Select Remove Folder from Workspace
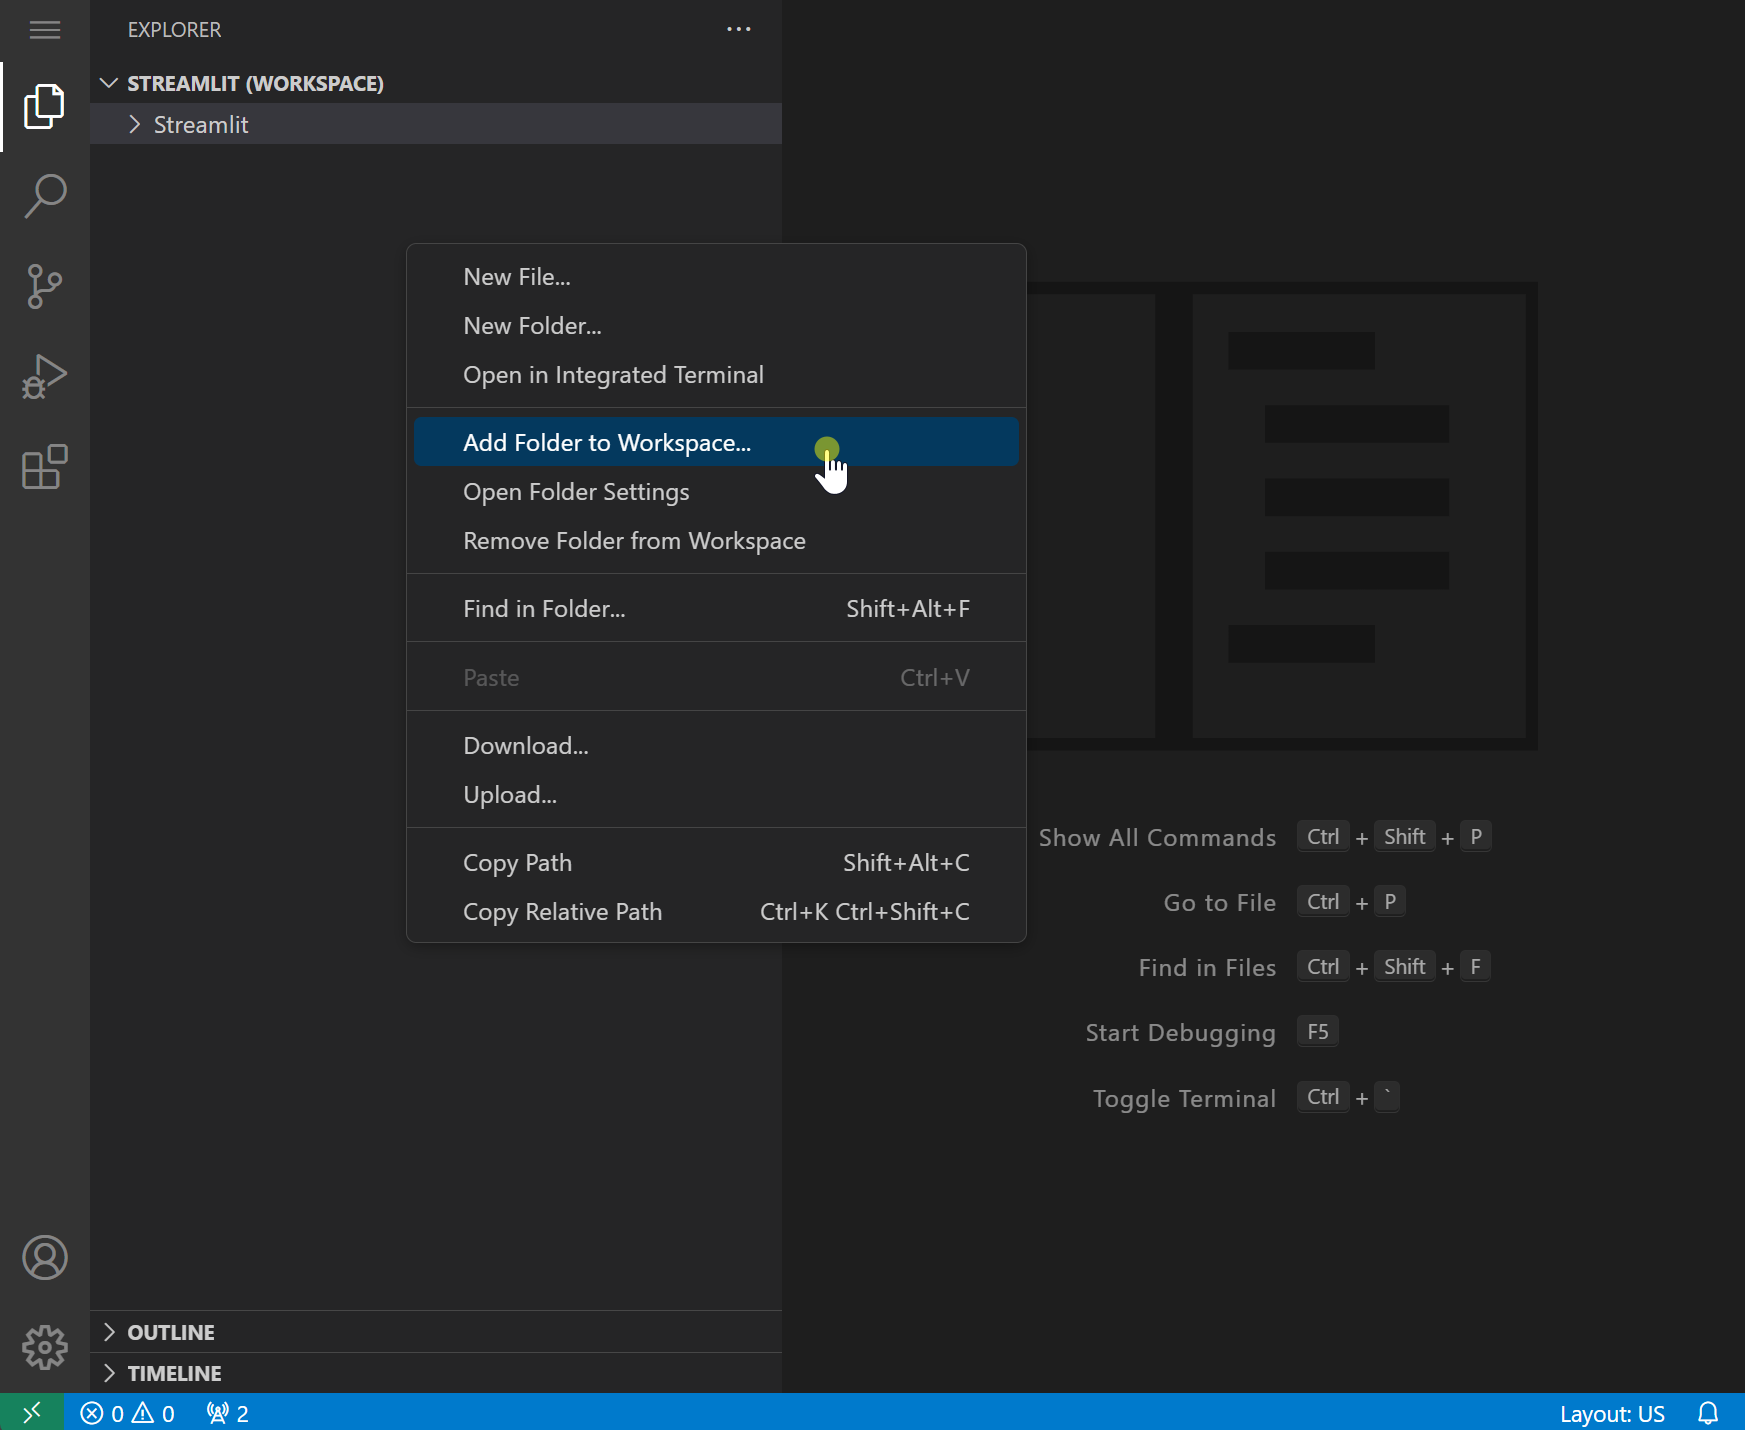The height and width of the screenshot is (1430, 1745). click(716, 541)
